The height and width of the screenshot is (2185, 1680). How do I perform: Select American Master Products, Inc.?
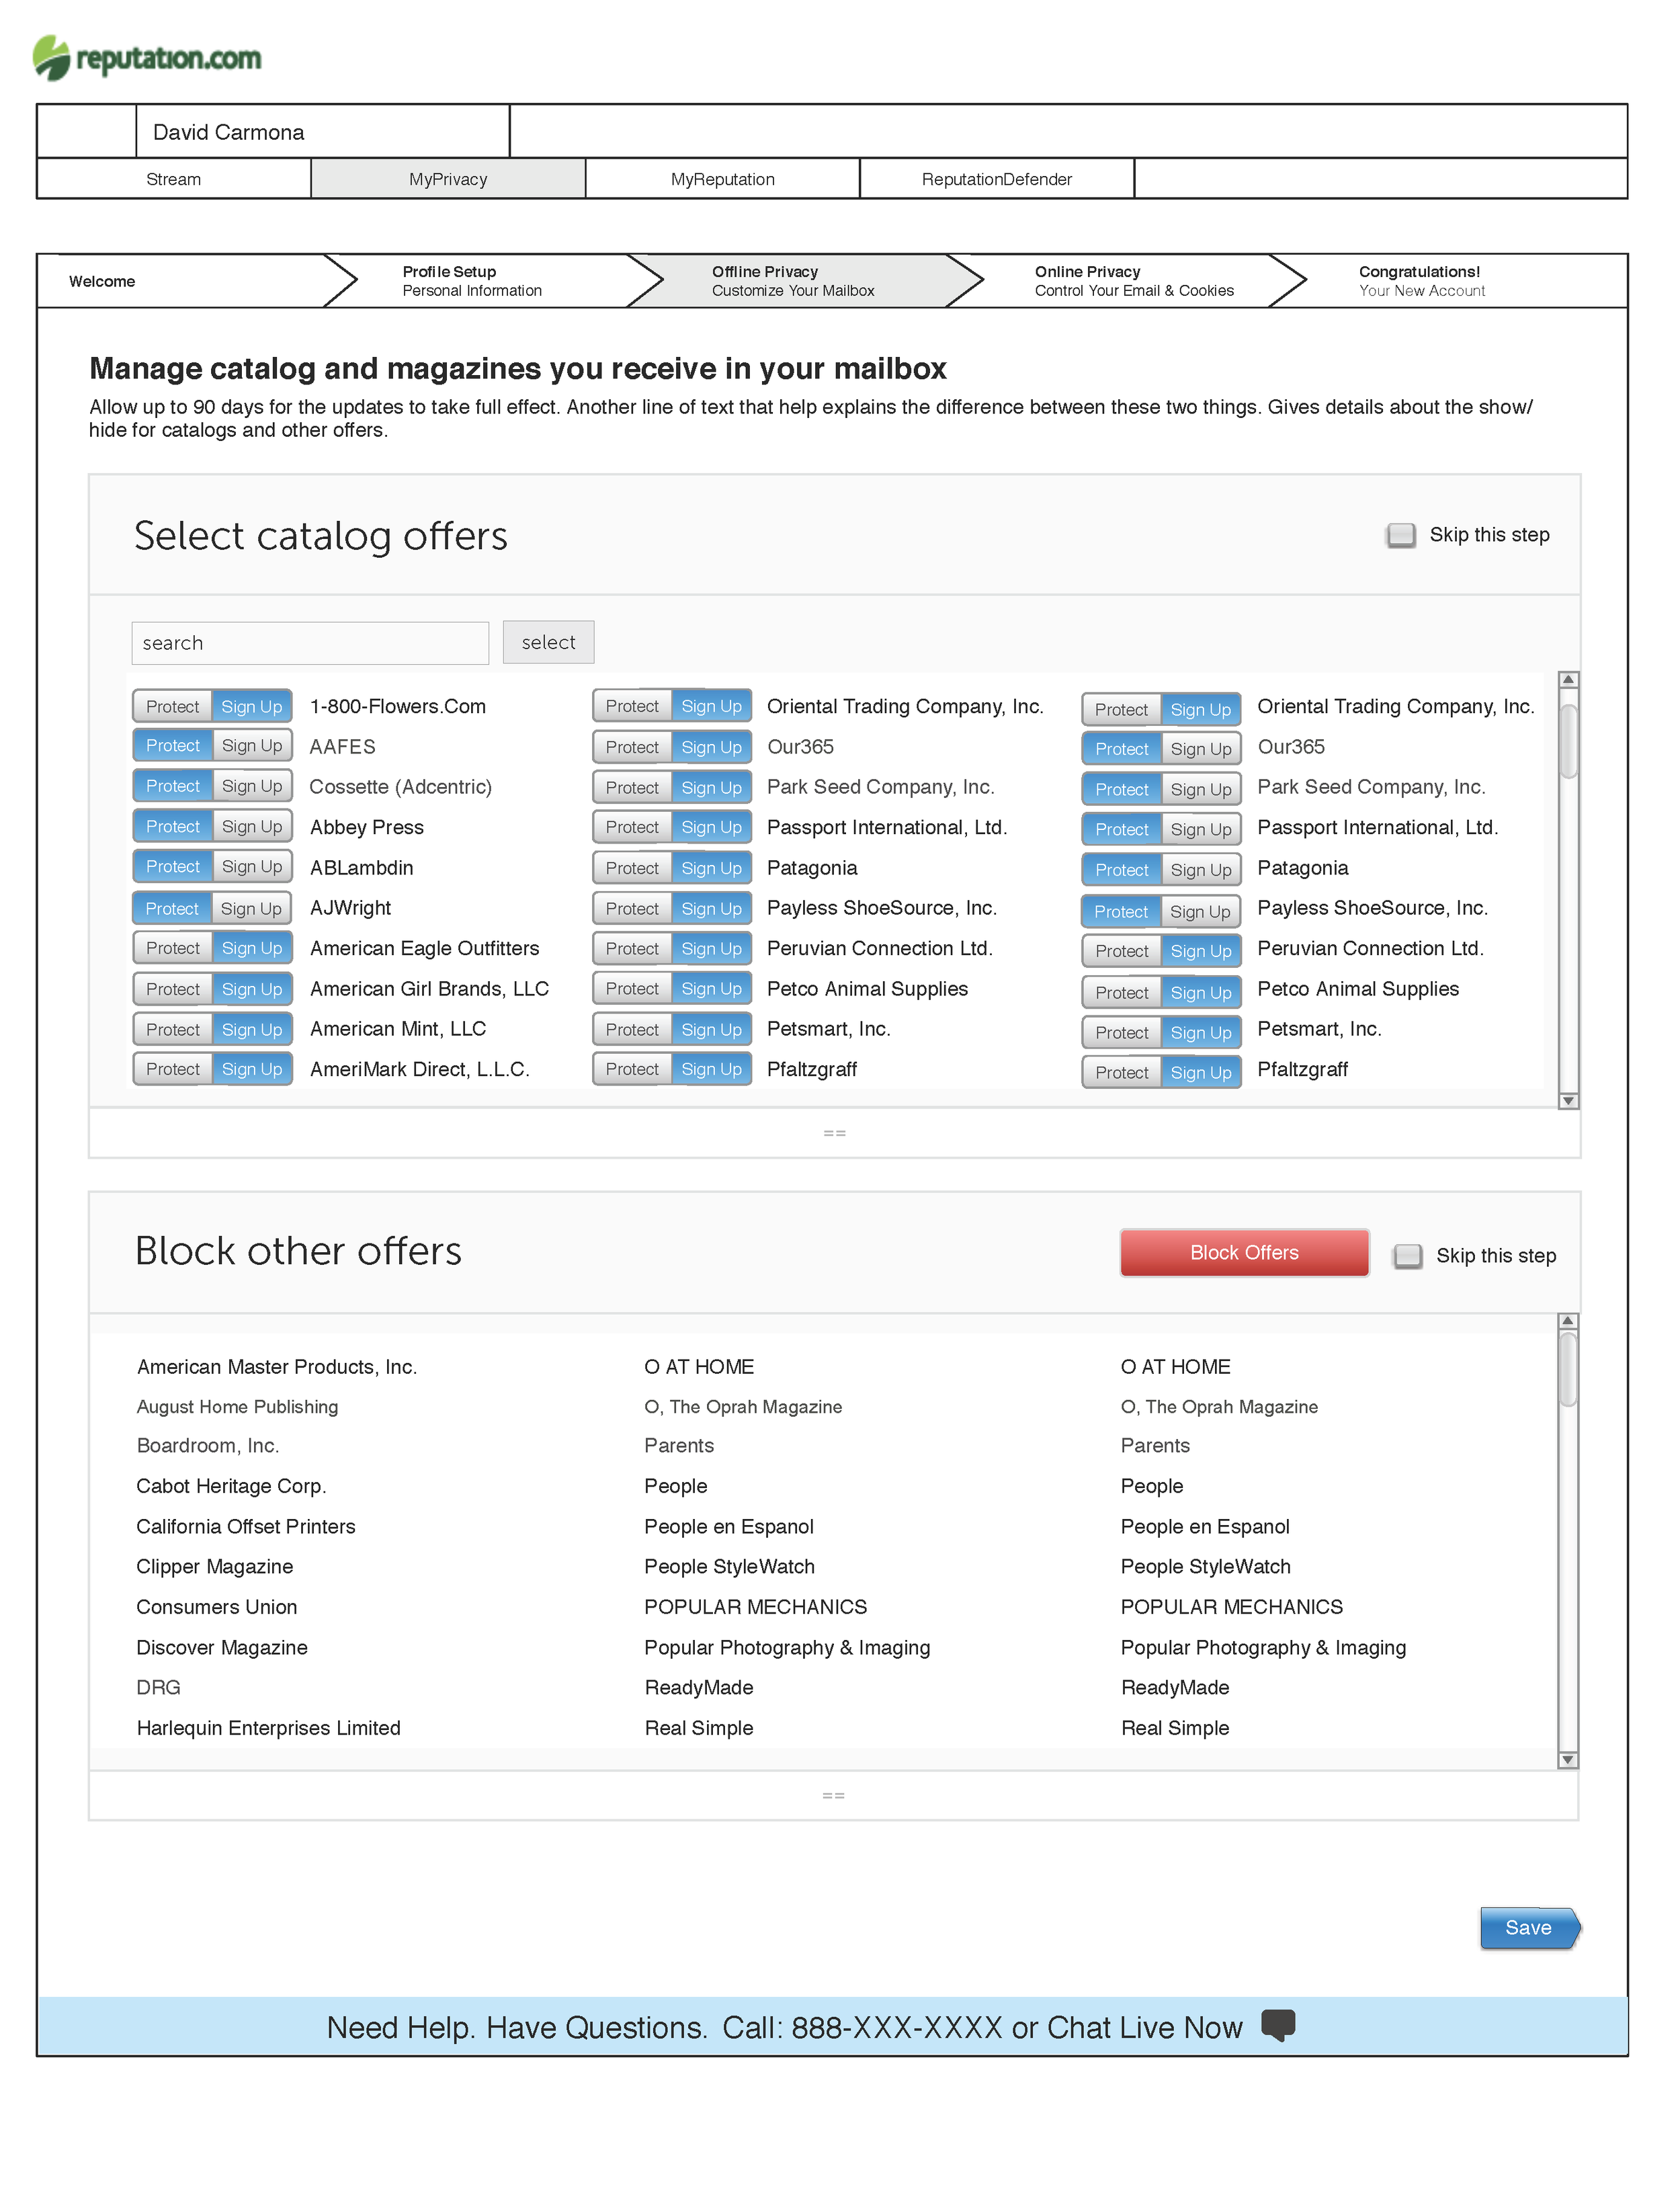click(x=277, y=1366)
